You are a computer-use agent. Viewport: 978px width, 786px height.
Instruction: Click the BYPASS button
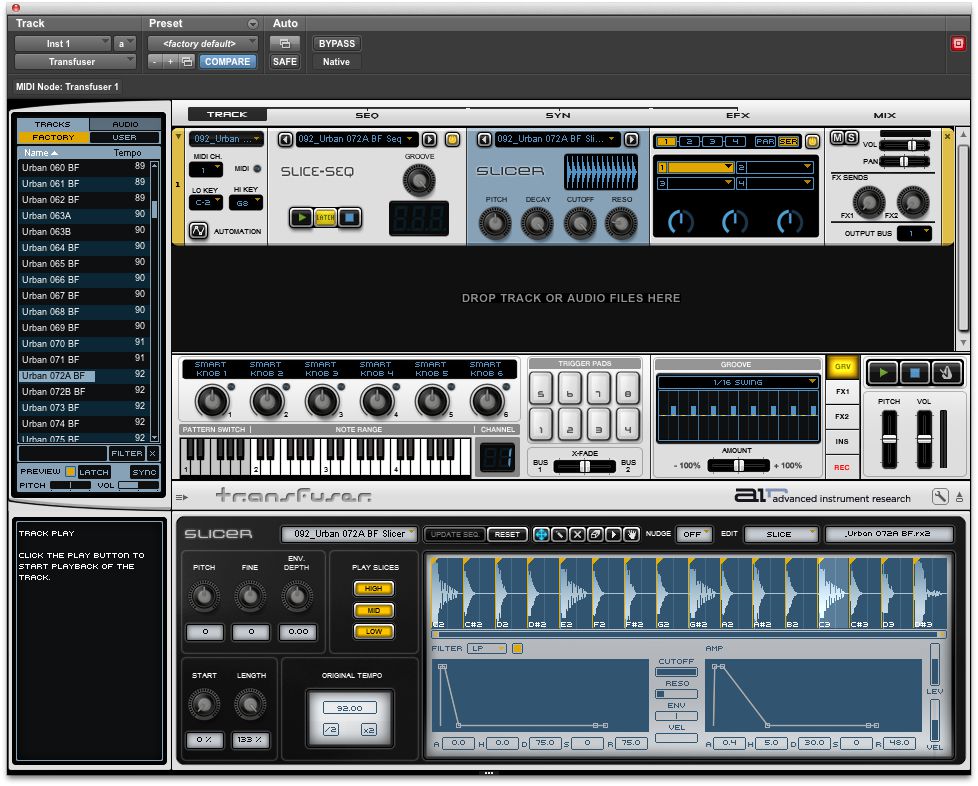[x=337, y=44]
